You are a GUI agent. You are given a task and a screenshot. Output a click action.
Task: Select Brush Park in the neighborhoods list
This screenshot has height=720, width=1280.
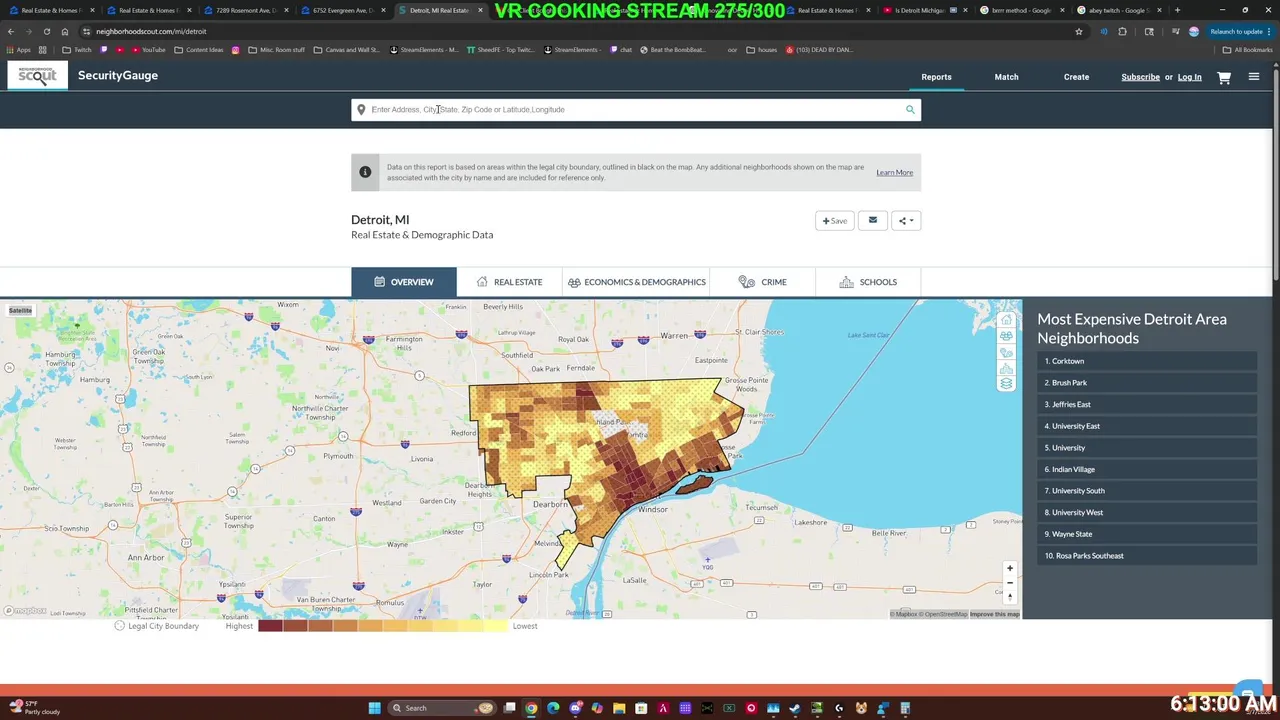[1147, 383]
